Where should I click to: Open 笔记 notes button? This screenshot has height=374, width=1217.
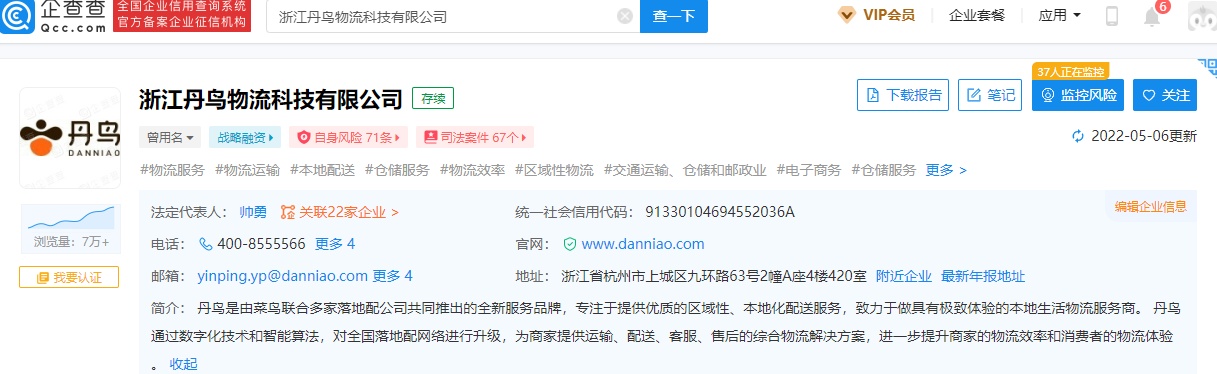pyautogui.click(x=989, y=95)
